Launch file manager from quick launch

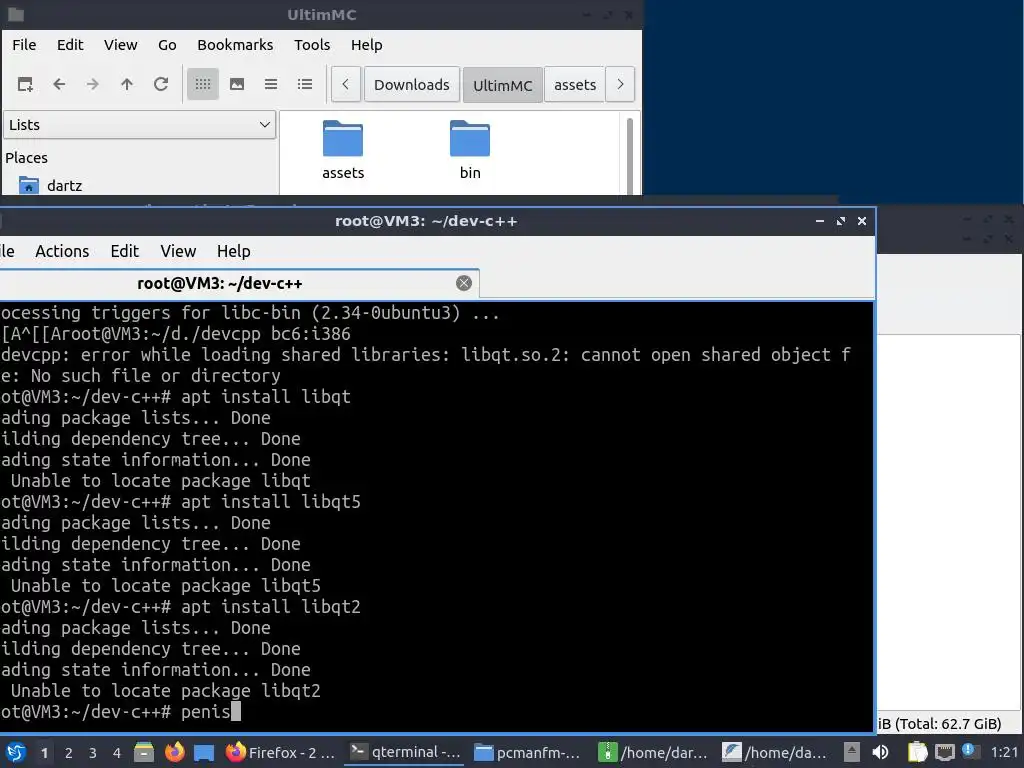144,752
